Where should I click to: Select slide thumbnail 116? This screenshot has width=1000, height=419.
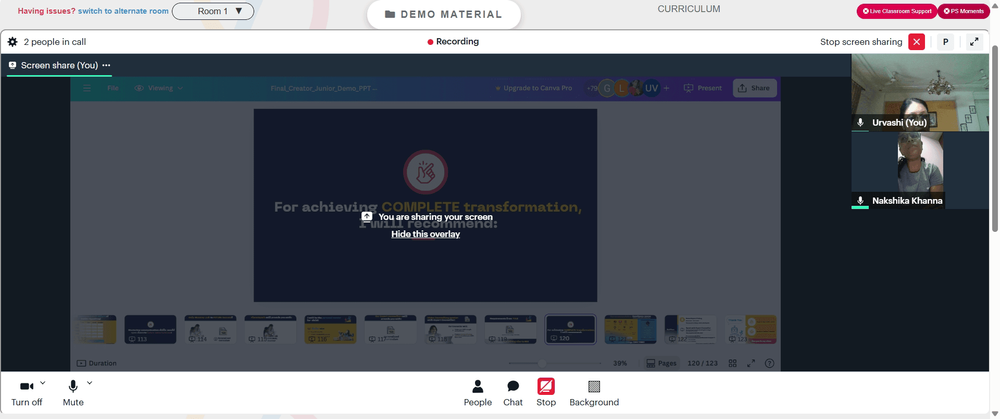coord(330,329)
